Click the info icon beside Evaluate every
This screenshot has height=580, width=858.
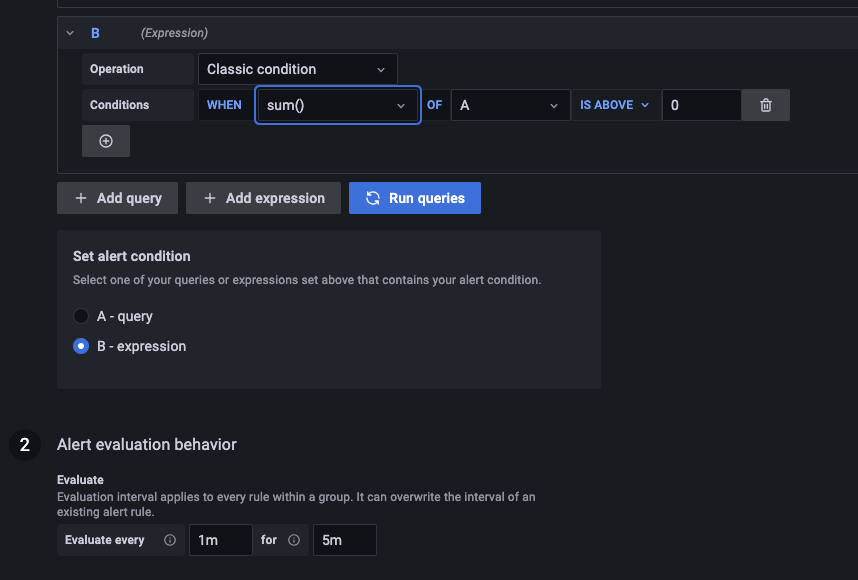click(170, 540)
